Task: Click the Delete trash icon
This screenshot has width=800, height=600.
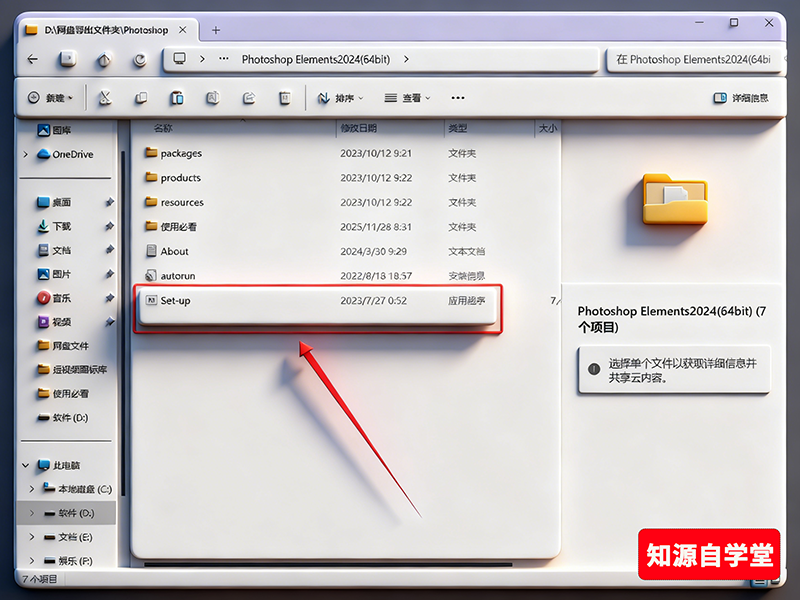Action: (x=285, y=98)
